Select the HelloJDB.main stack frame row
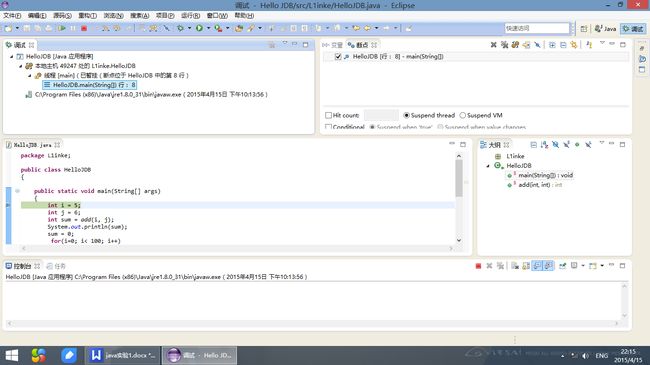 pos(90,85)
